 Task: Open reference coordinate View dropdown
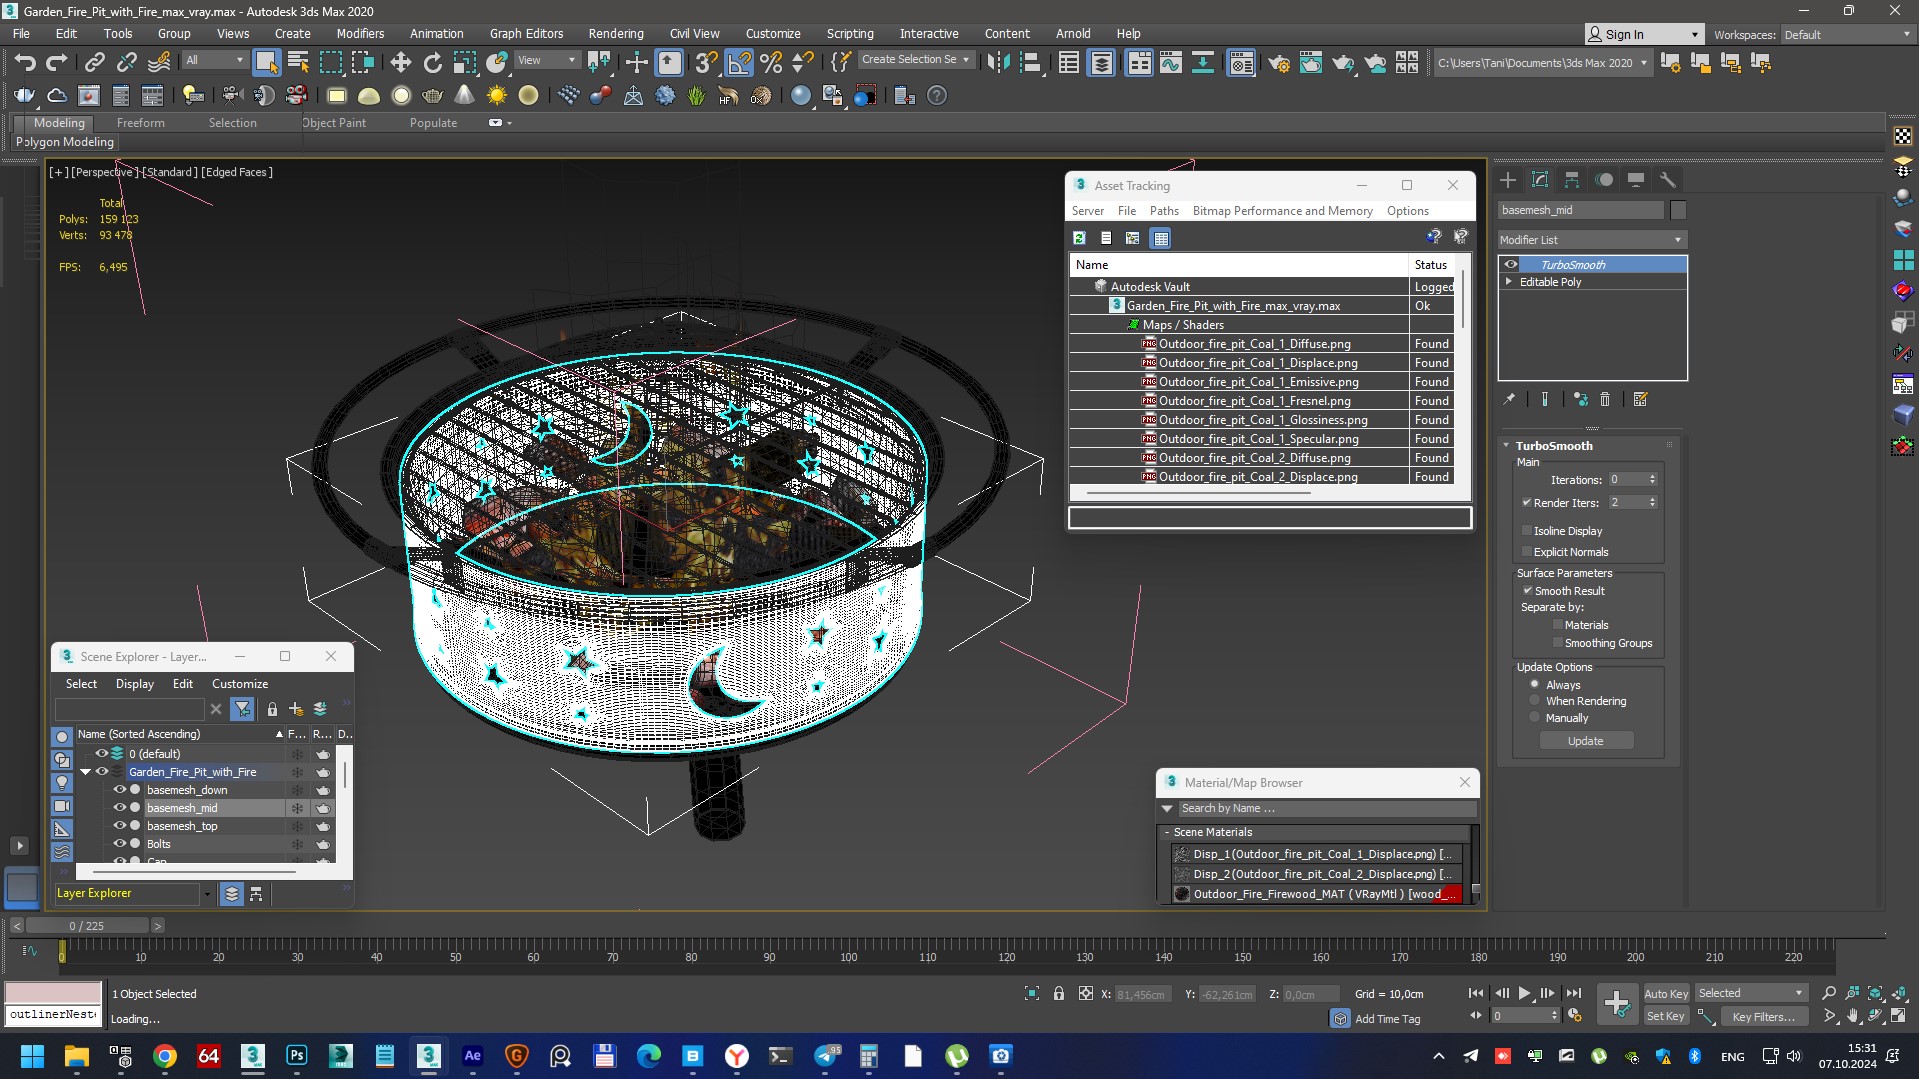coord(546,60)
